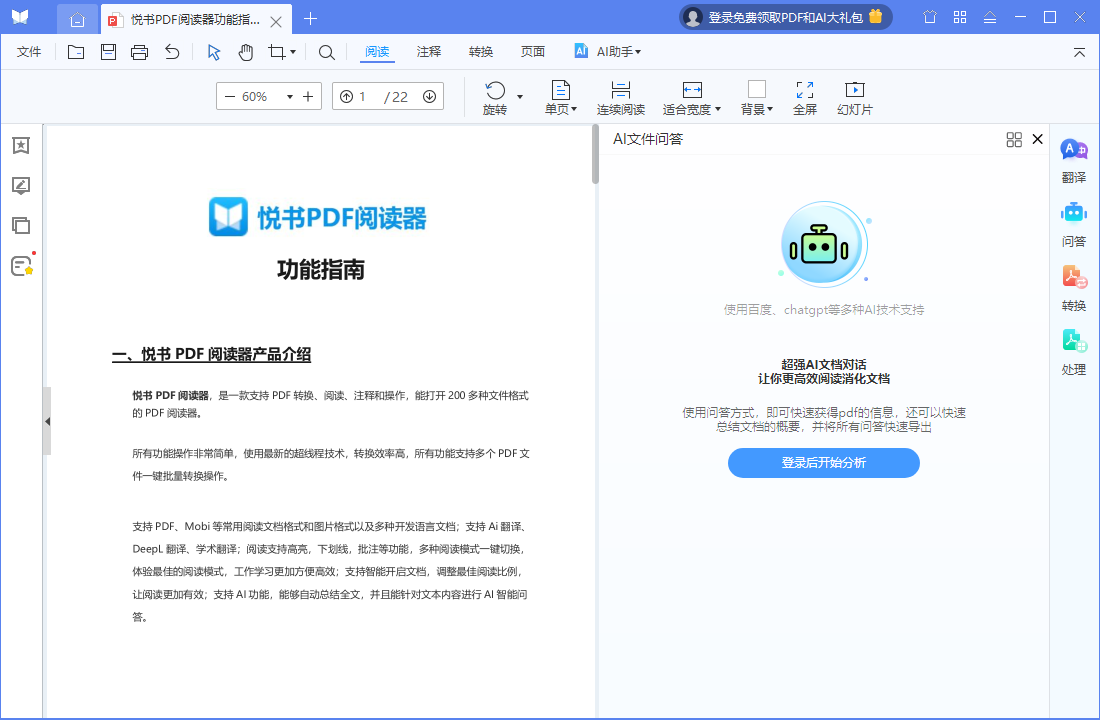The height and width of the screenshot is (720, 1100).
Task: Open the 单页 page layout dropdown
Action: pos(561,96)
